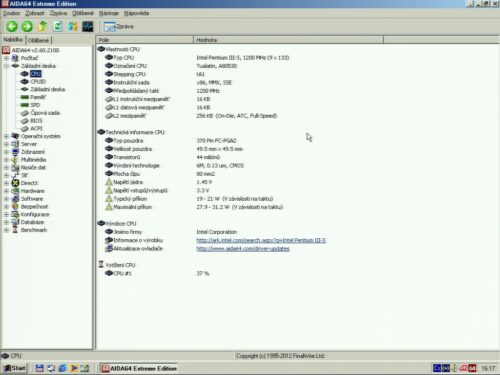Click the Bezpečnost shield icon
The image size is (500, 375).
point(15,207)
